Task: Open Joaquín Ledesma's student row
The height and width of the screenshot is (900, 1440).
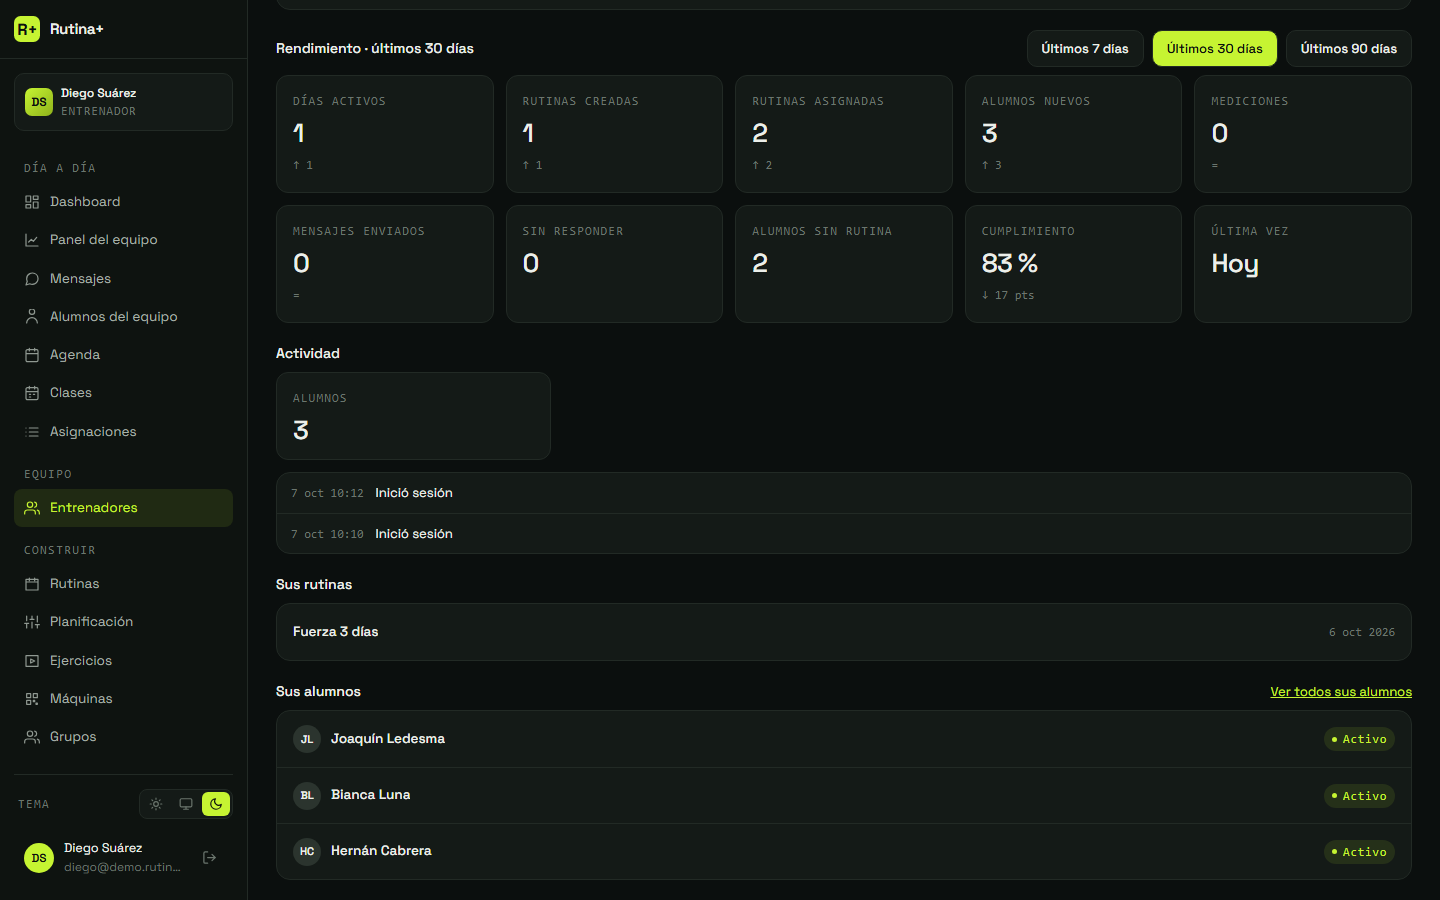Action: coord(844,739)
